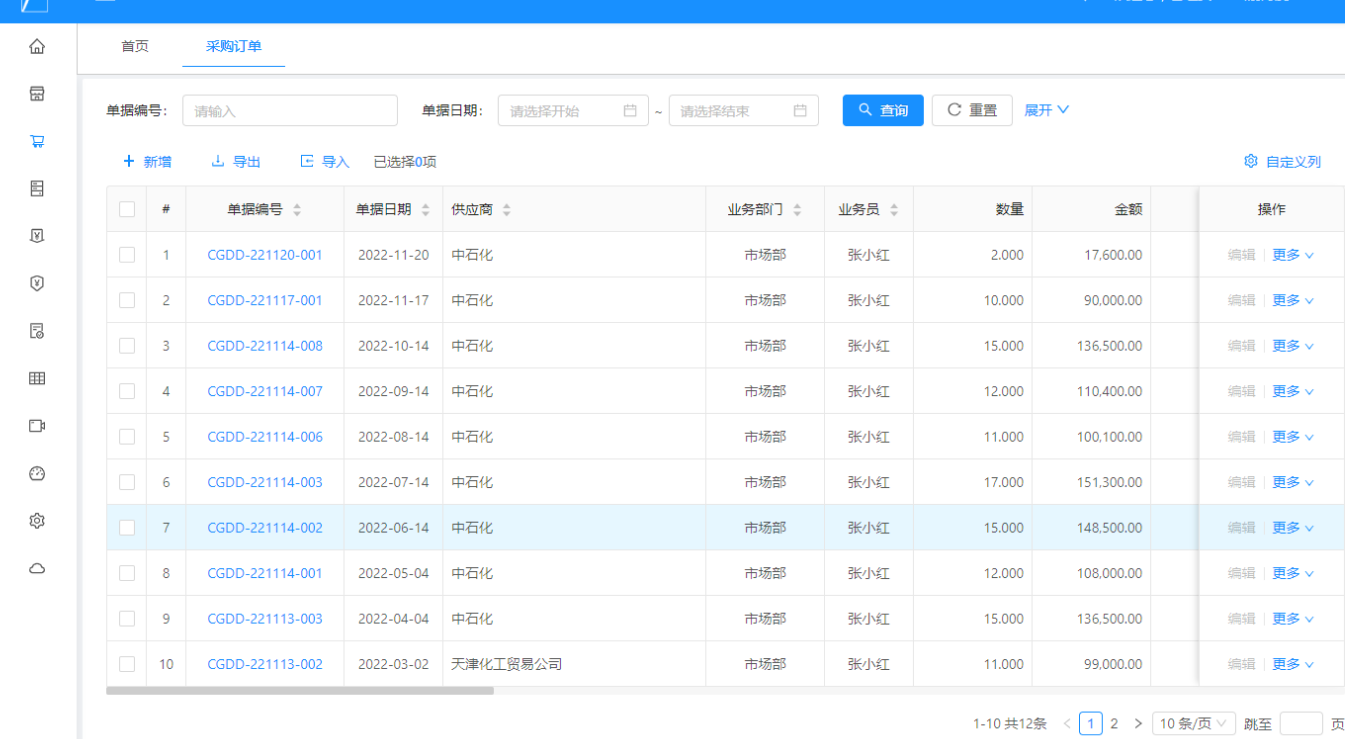Open order link CGDD-221114-007
The width and height of the screenshot is (1345, 739).
click(265, 391)
